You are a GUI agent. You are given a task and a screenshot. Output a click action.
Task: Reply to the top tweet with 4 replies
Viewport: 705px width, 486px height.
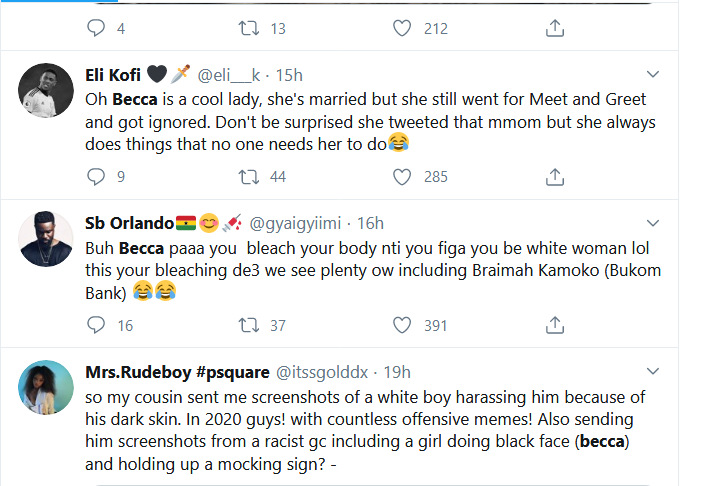(x=96, y=29)
